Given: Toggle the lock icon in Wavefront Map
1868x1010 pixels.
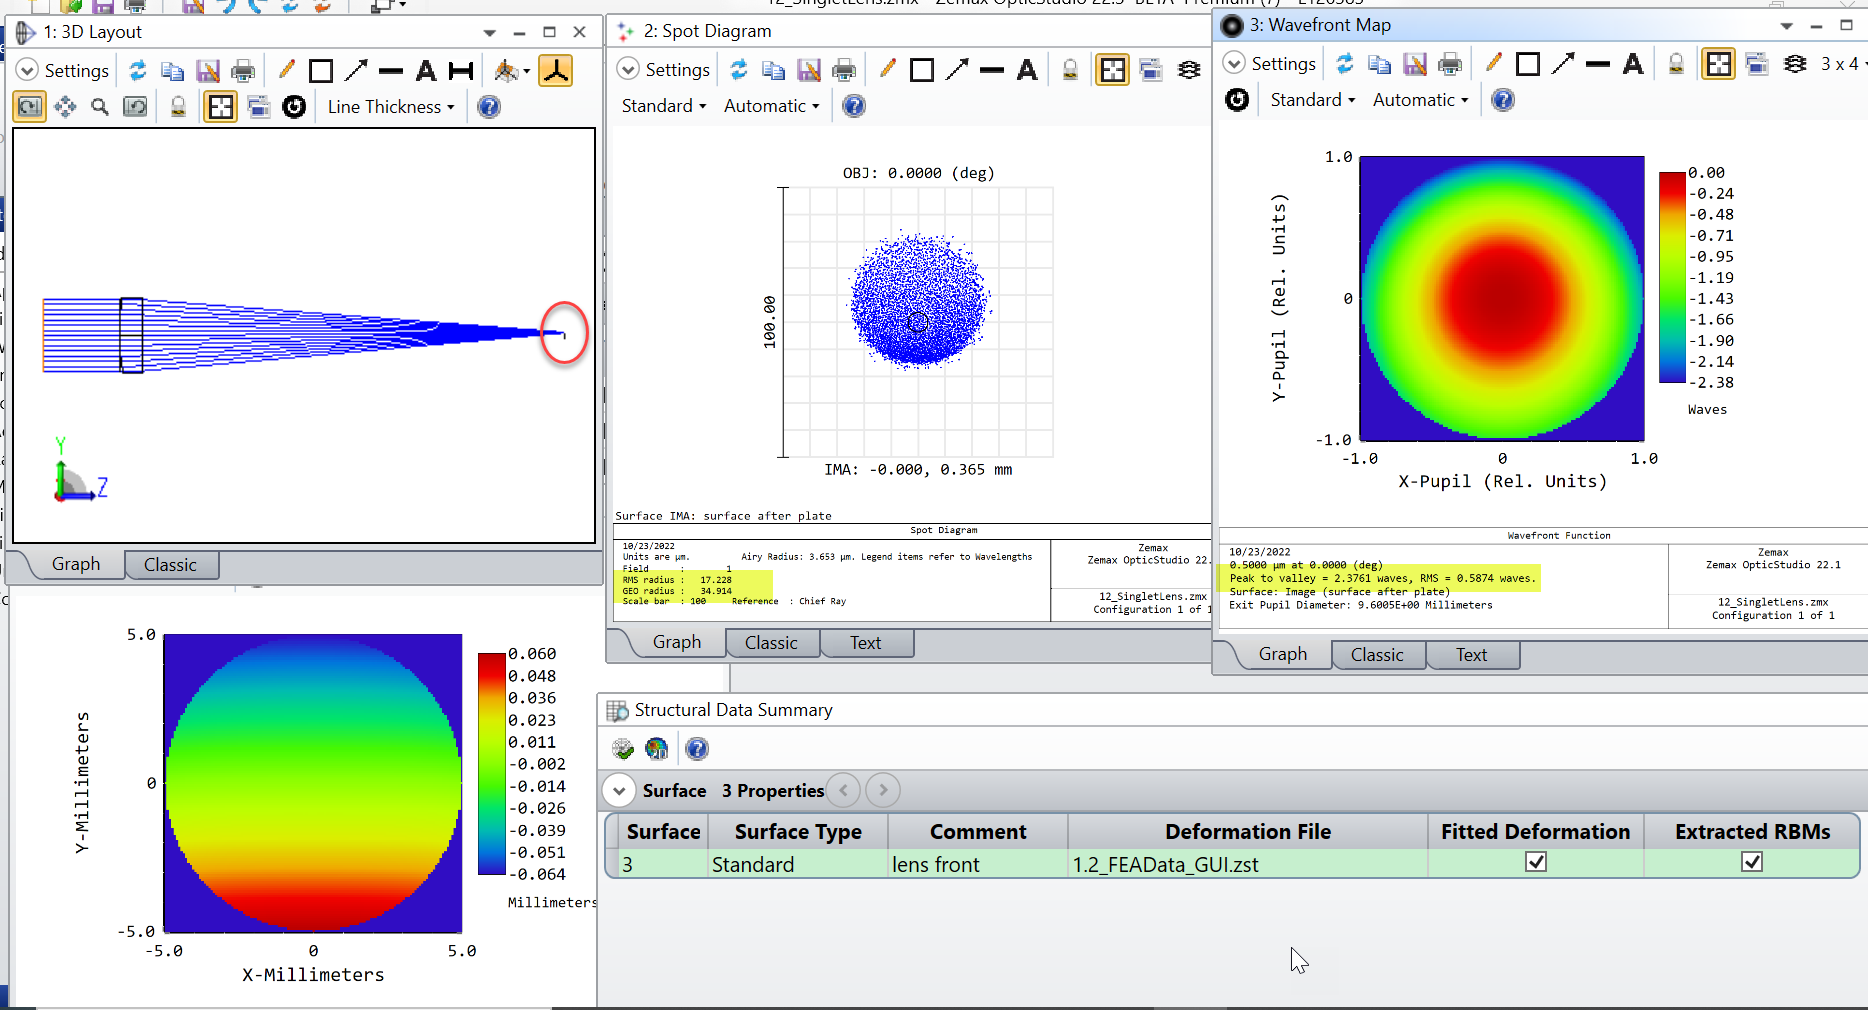Looking at the screenshot, I should point(1676,63).
